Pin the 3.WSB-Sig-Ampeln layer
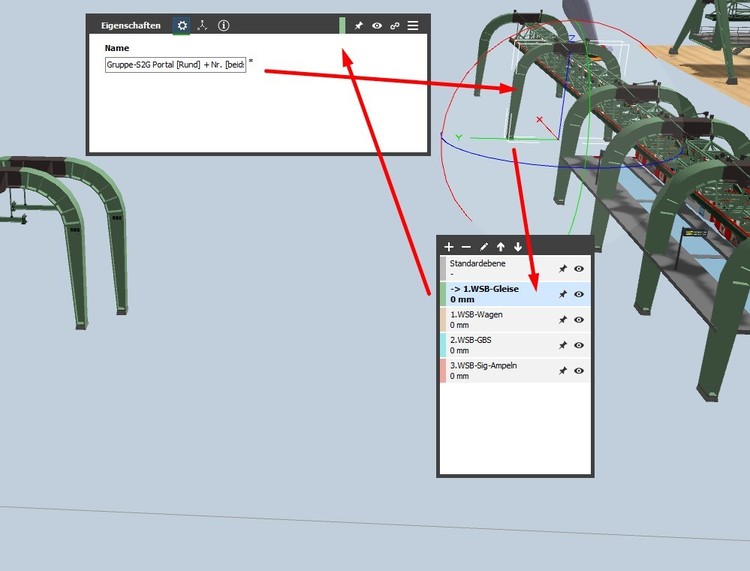This screenshot has width=750, height=571. click(x=562, y=371)
